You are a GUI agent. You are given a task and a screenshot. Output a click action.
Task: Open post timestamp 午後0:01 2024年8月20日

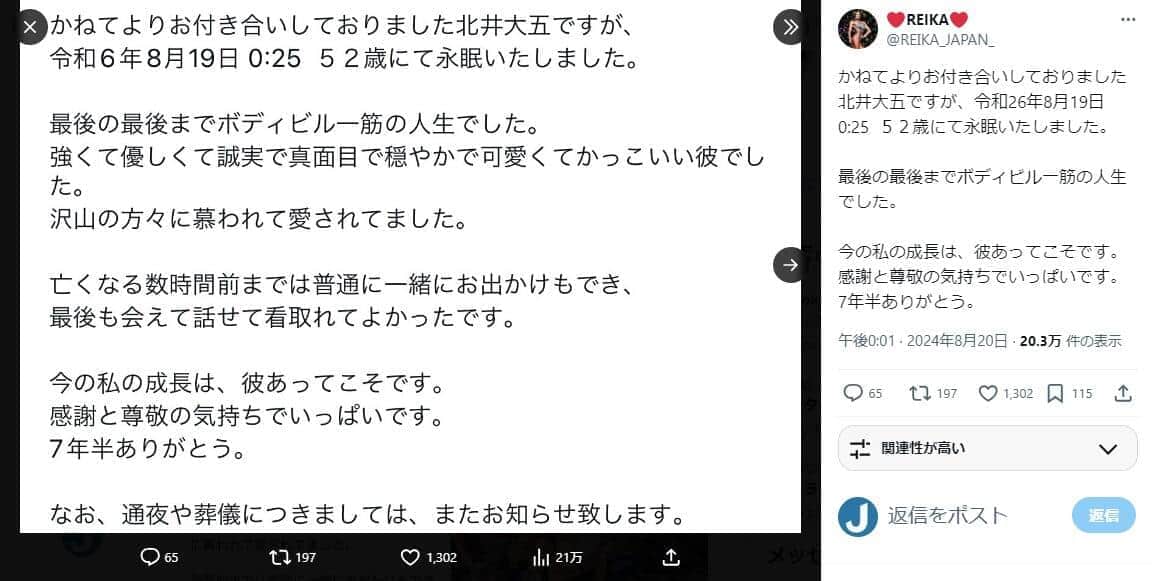click(x=923, y=341)
